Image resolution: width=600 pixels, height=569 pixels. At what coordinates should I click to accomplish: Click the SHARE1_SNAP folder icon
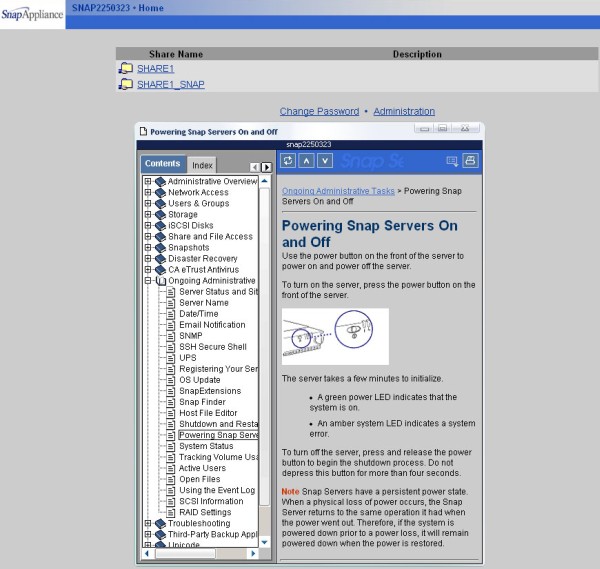126,84
